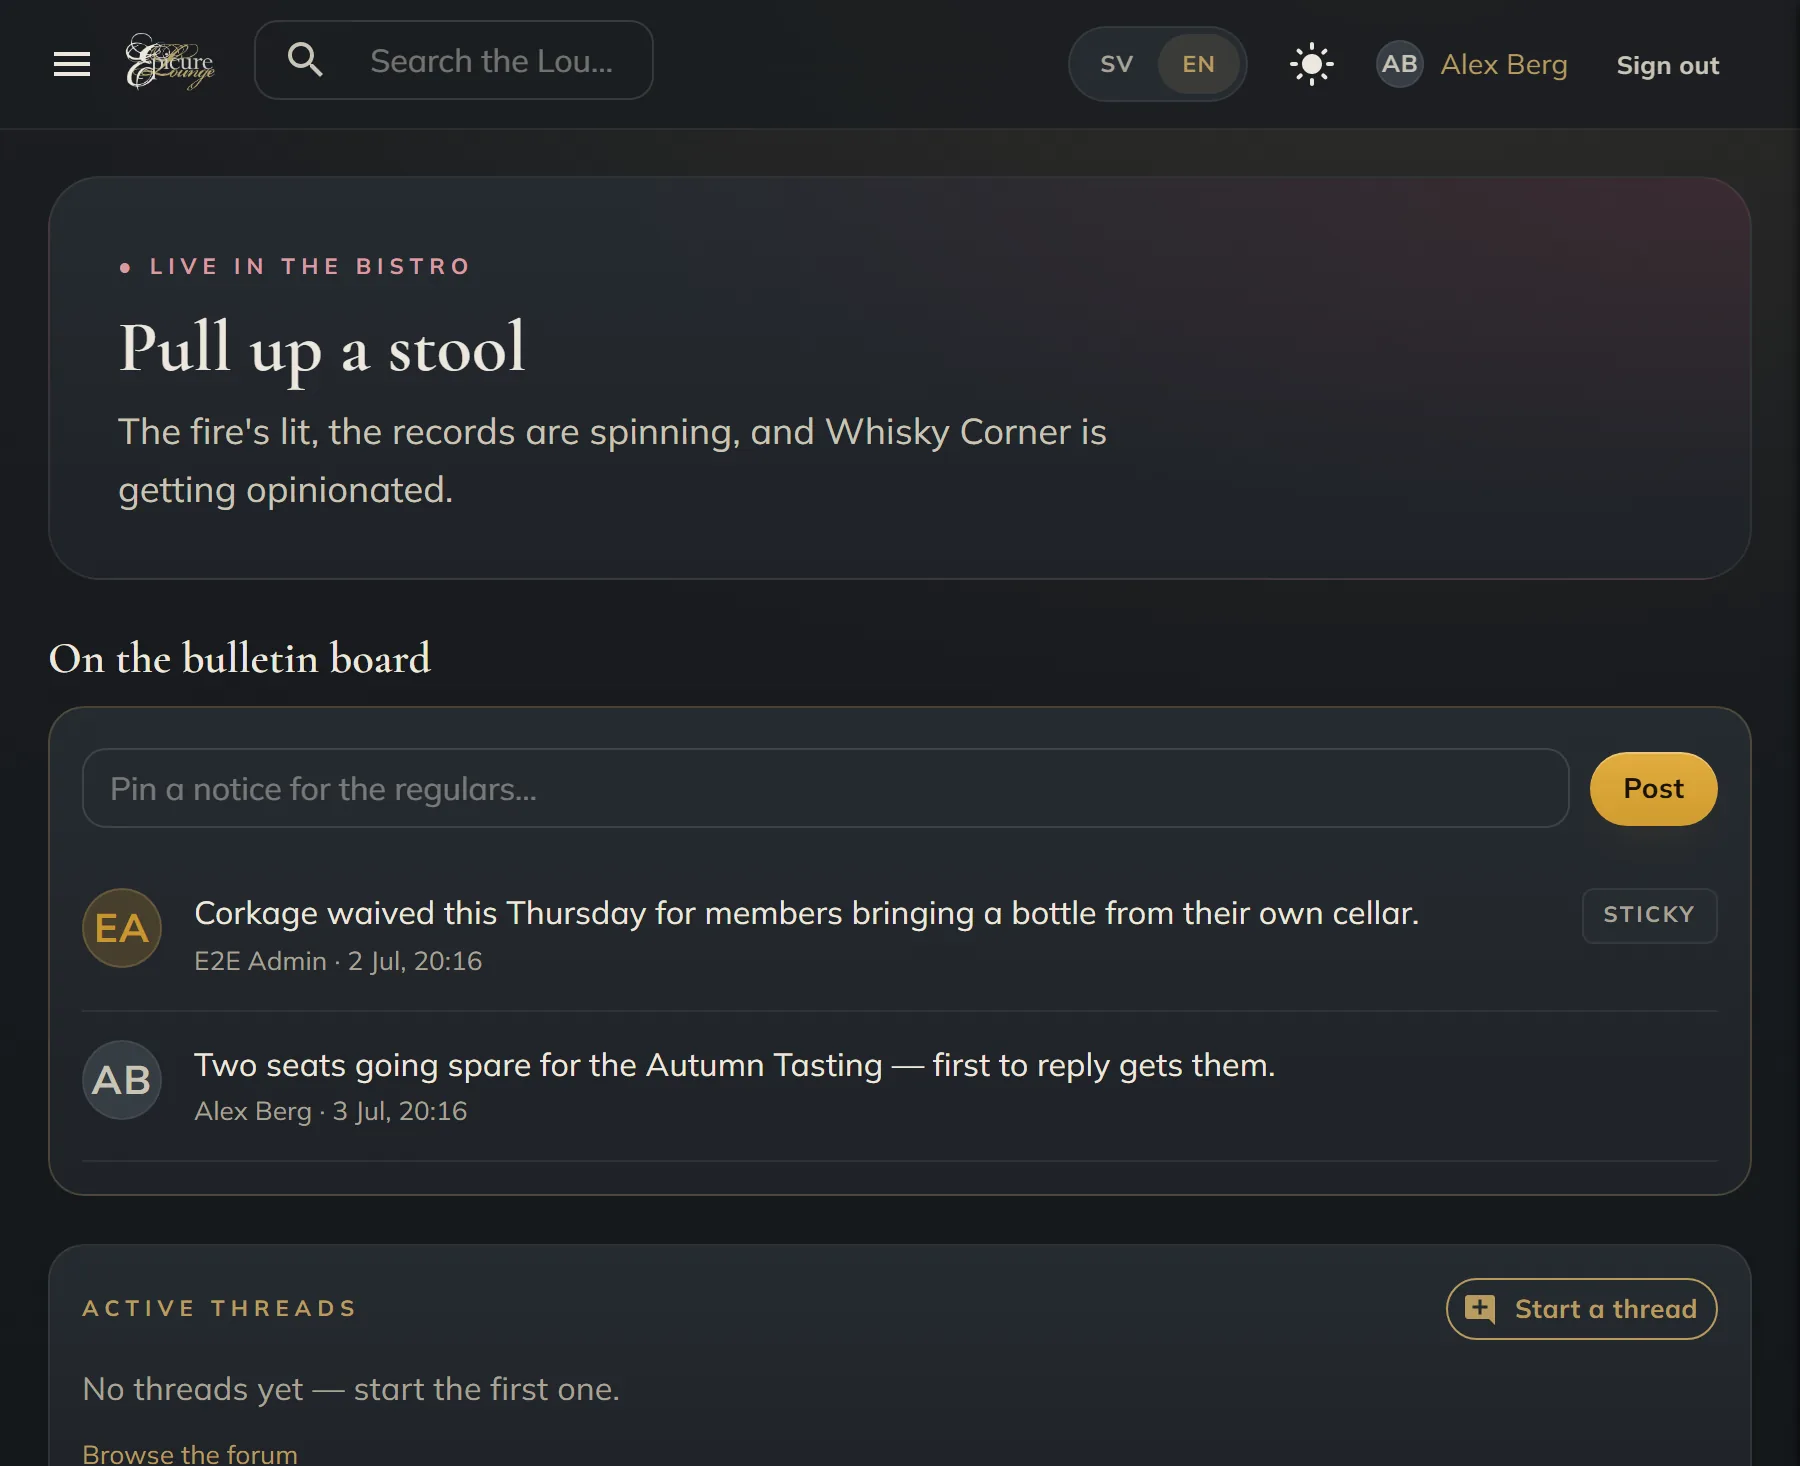Click the Pin a notice input field
This screenshot has height=1466, width=1800.
(825, 788)
